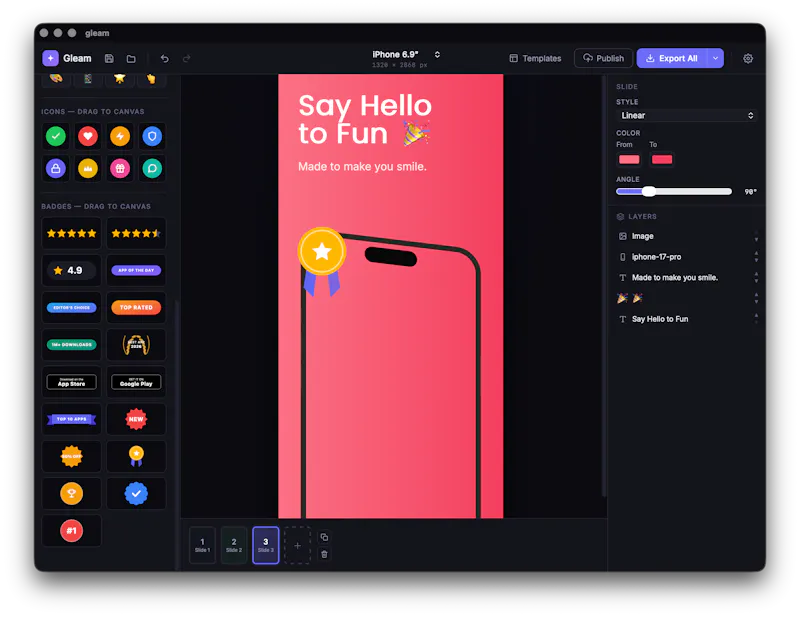Switch to Slide 1
Viewport: 800px width, 617px height.
pos(202,545)
